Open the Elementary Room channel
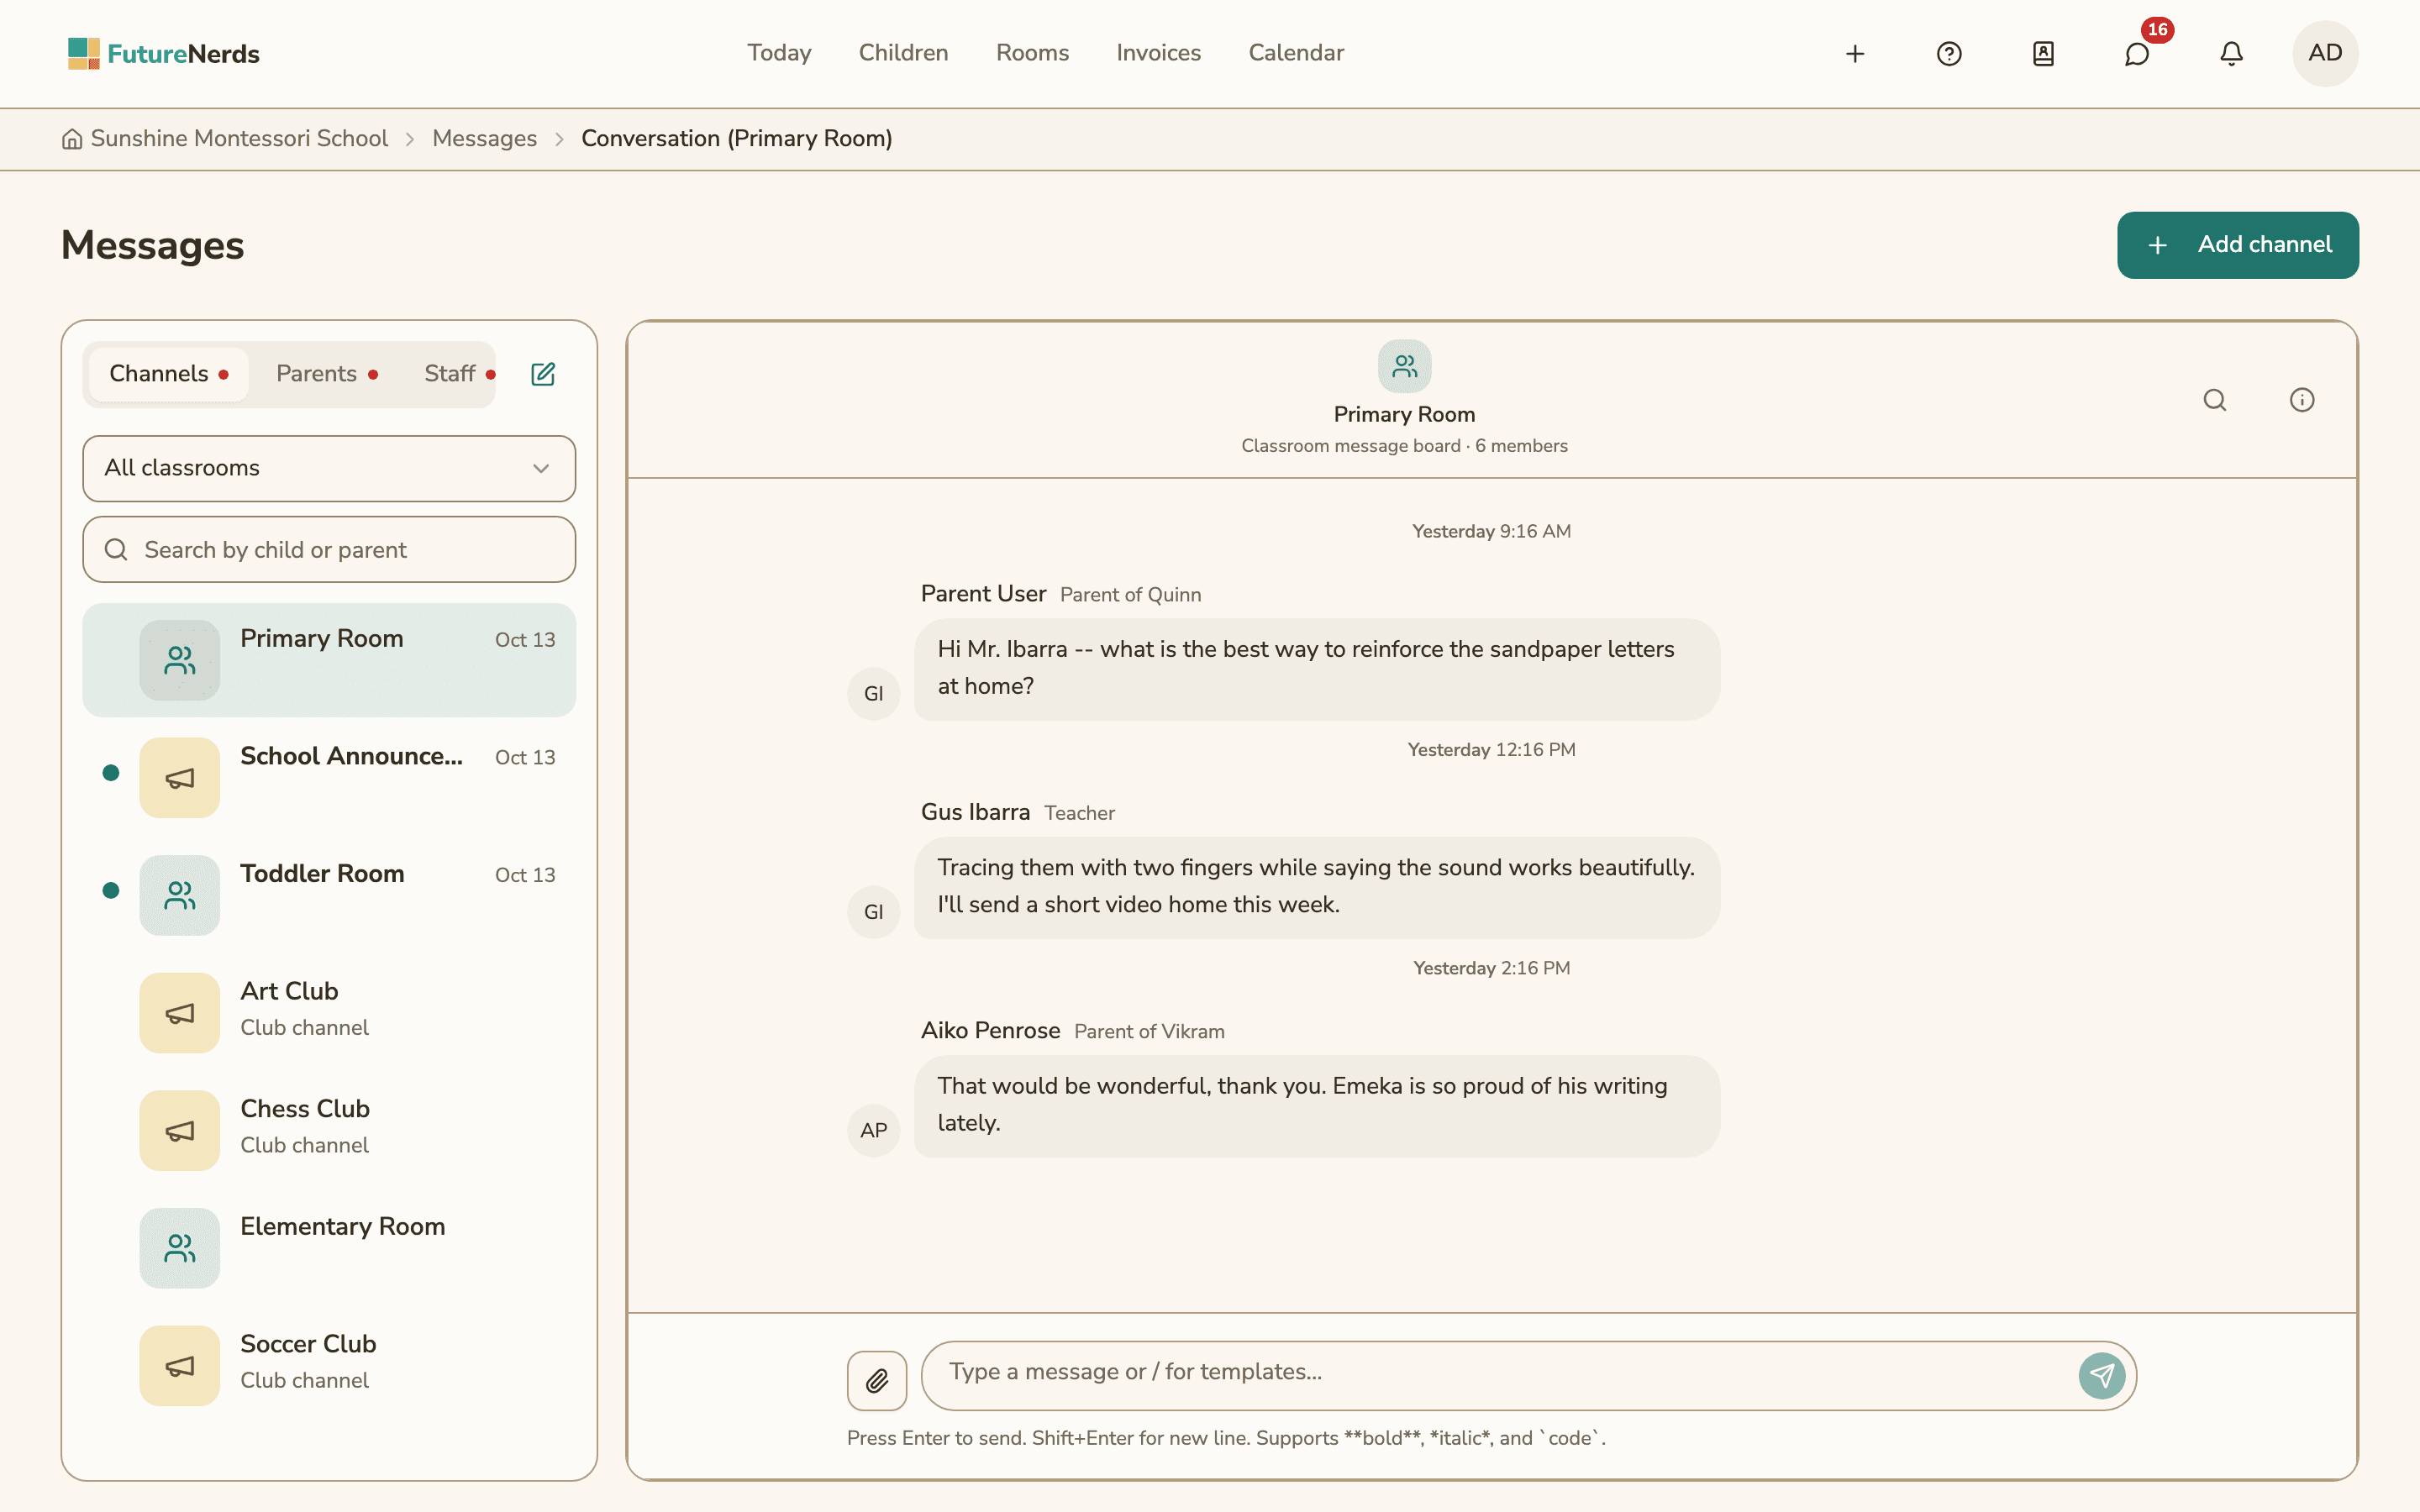The width and height of the screenshot is (2420, 1512). tap(329, 1248)
